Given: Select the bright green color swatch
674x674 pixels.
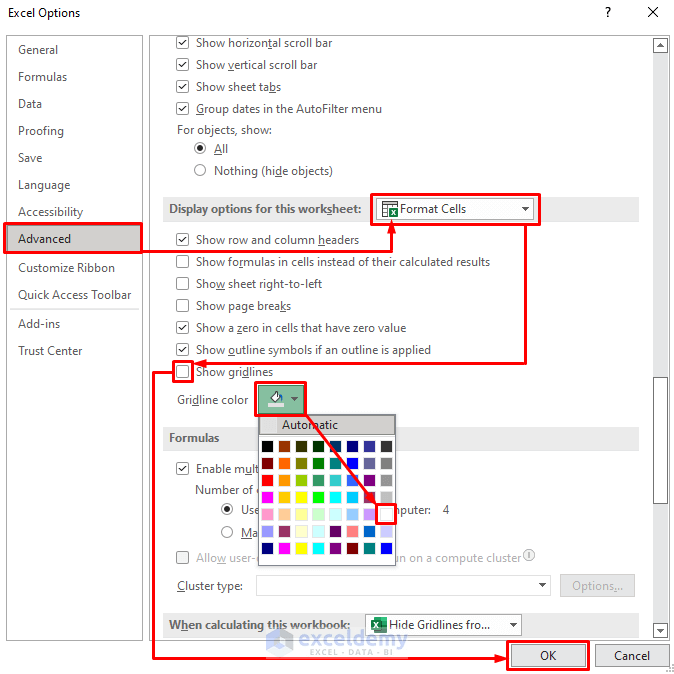Looking at the screenshot, I should pyautogui.click(x=319, y=497).
